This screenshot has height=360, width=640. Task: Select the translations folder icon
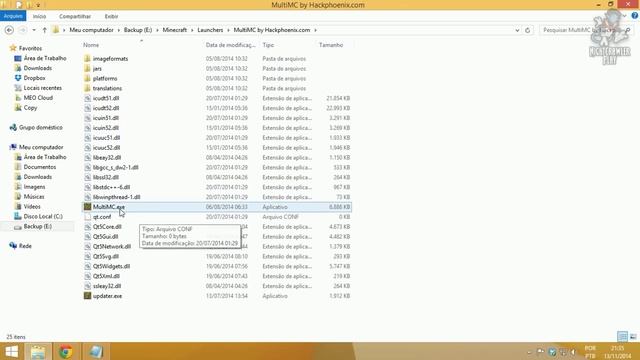(x=87, y=88)
